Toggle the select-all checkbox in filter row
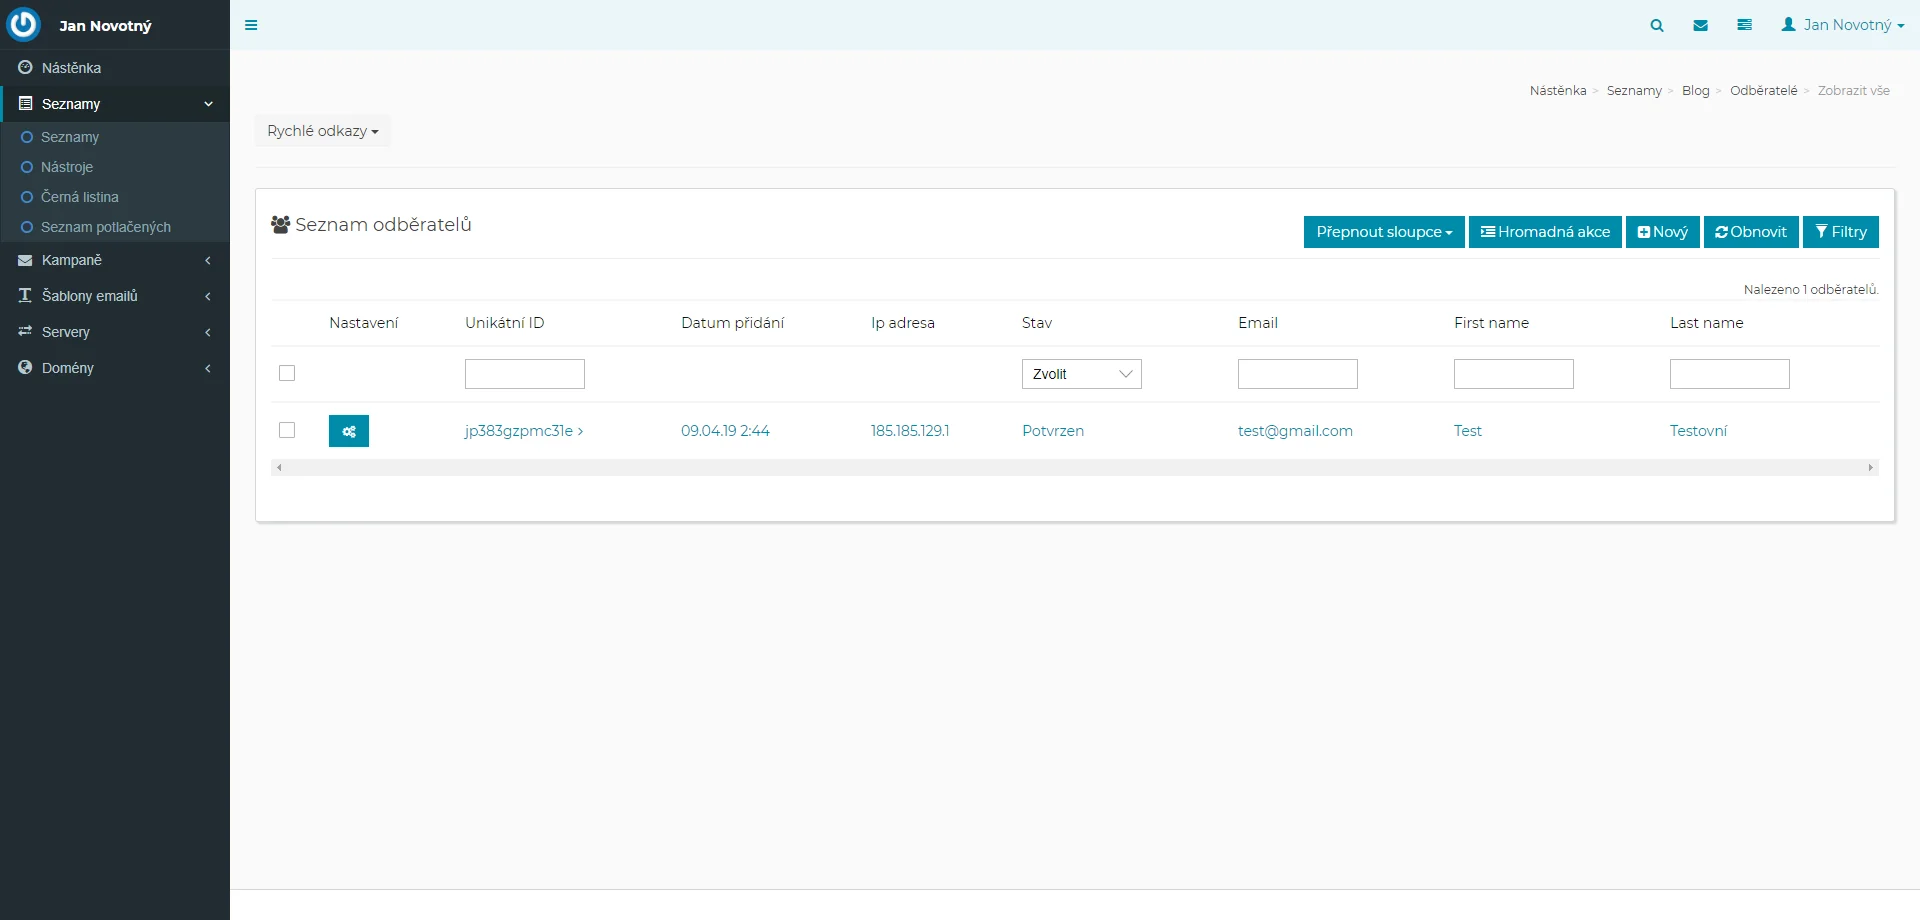This screenshot has height=920, width=1920. point(287,373)
